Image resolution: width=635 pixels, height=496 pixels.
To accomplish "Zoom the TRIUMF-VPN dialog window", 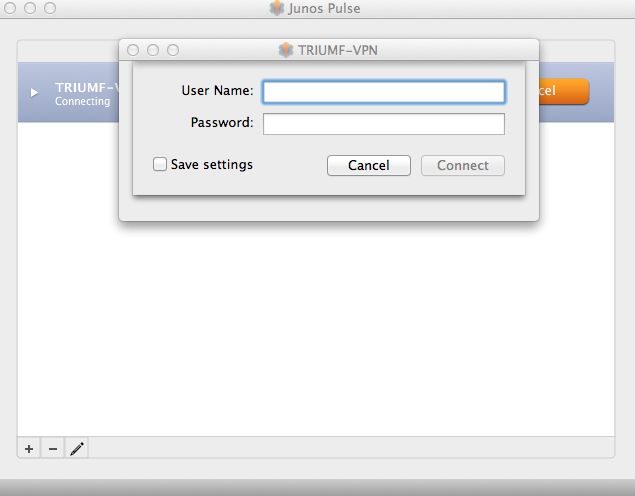I will click(x=173, y=49).
